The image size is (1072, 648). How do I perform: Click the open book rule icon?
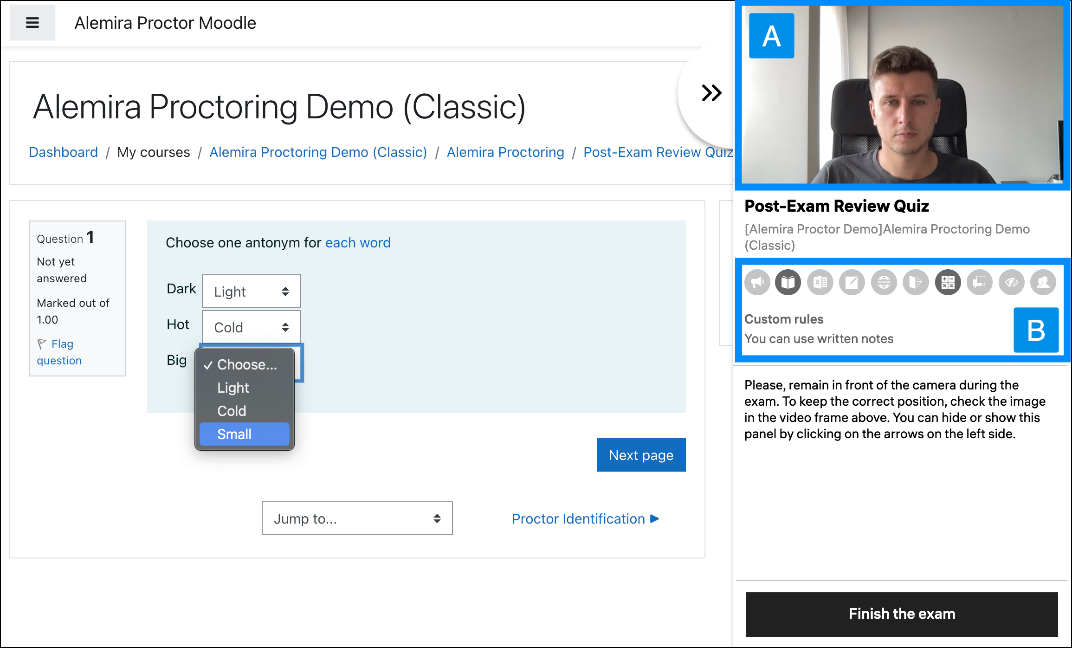789,283
